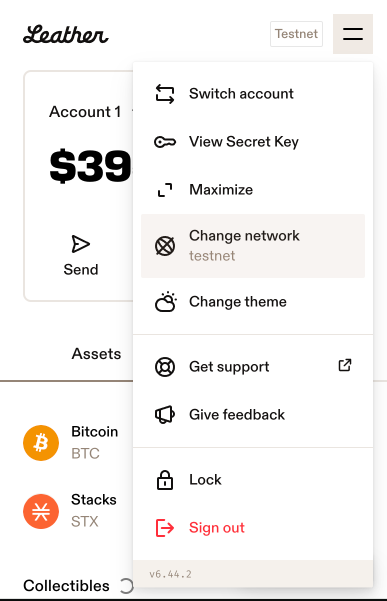Image resolution: width=387 pixels, height=601 pixels.
Task: Select the Change theme menu entry
Action: click(253, 302)
